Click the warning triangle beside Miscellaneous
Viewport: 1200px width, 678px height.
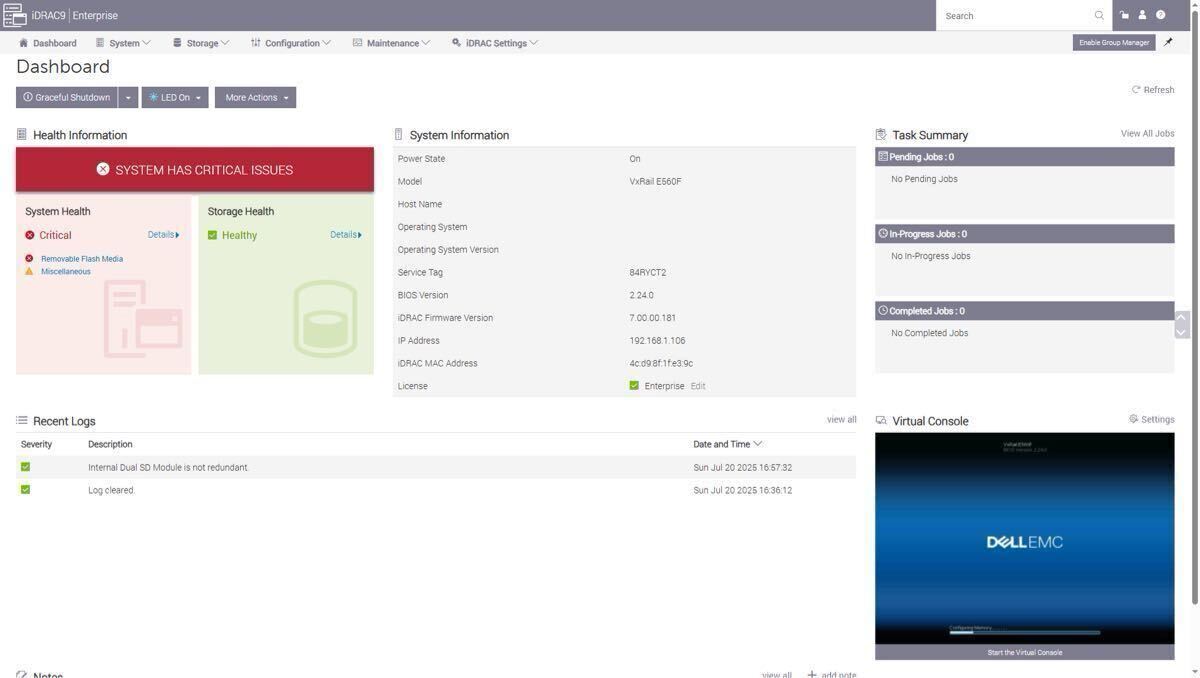coord(29,271)
